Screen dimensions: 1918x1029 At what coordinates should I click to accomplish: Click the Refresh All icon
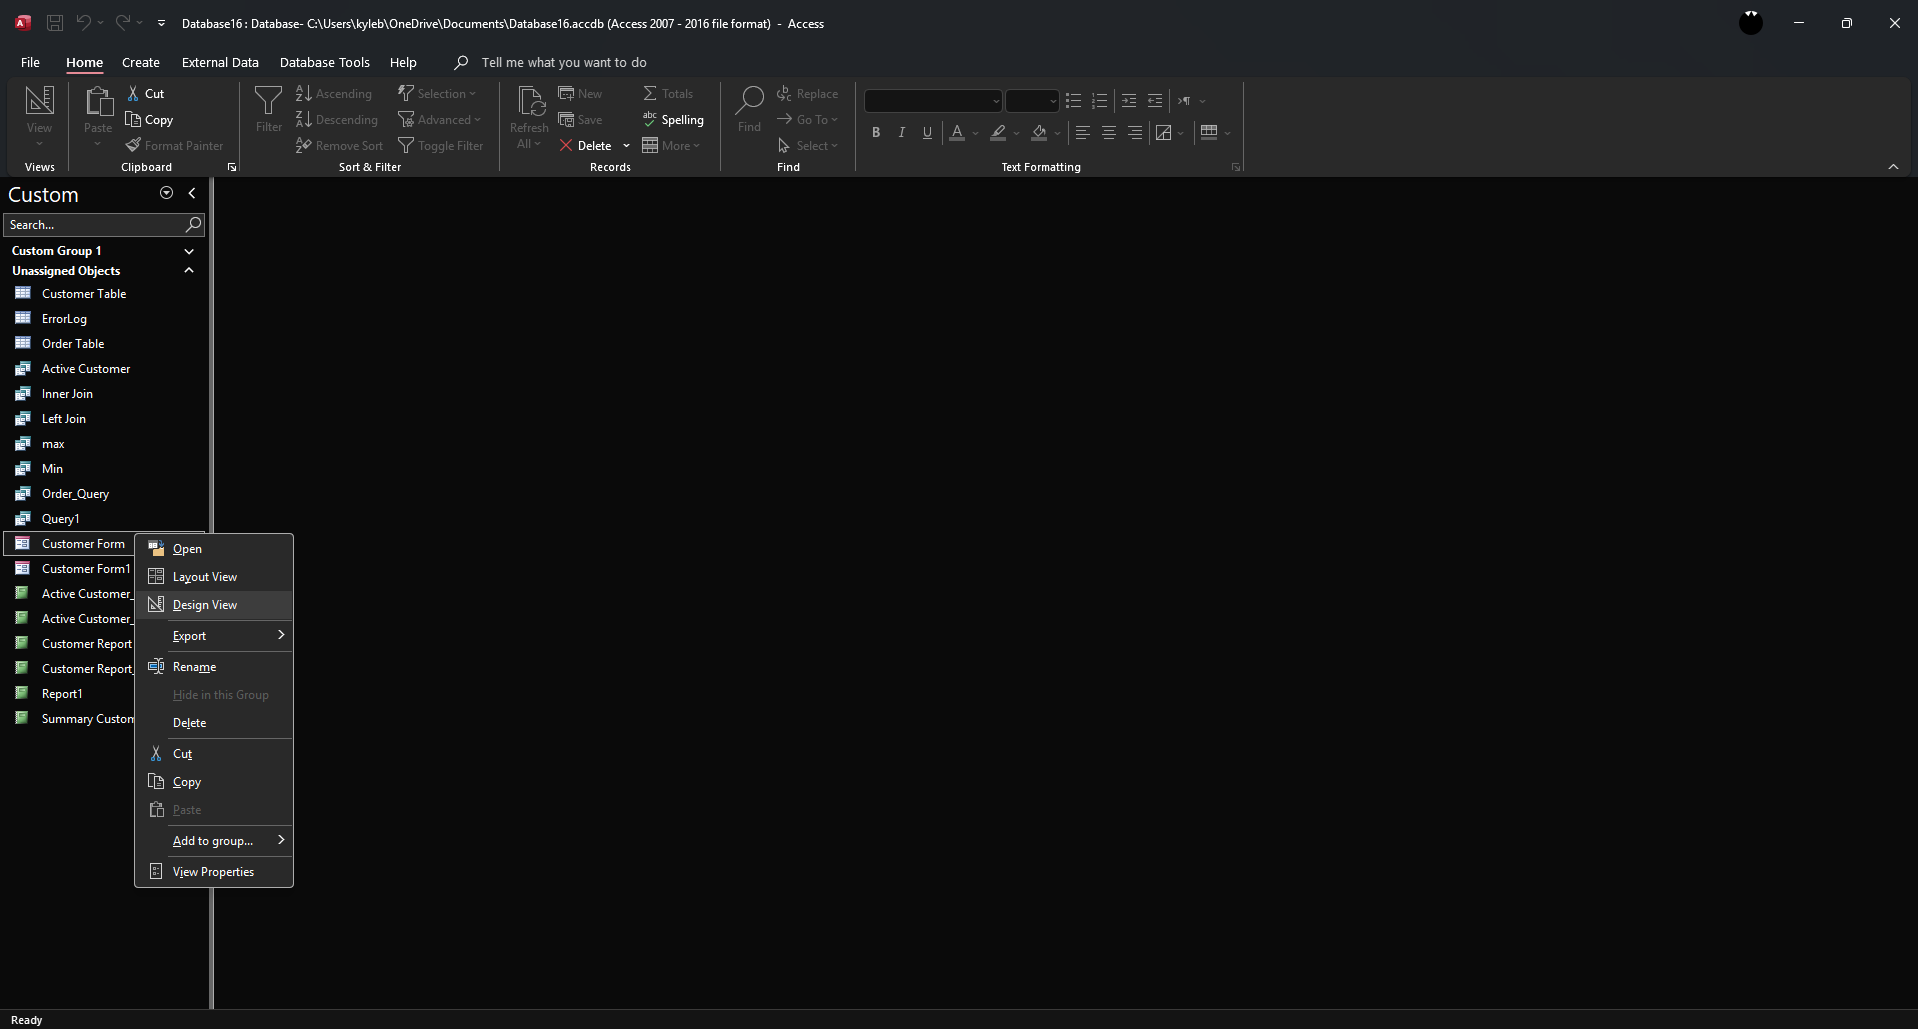pyautogui.click(x=529, y=101)
